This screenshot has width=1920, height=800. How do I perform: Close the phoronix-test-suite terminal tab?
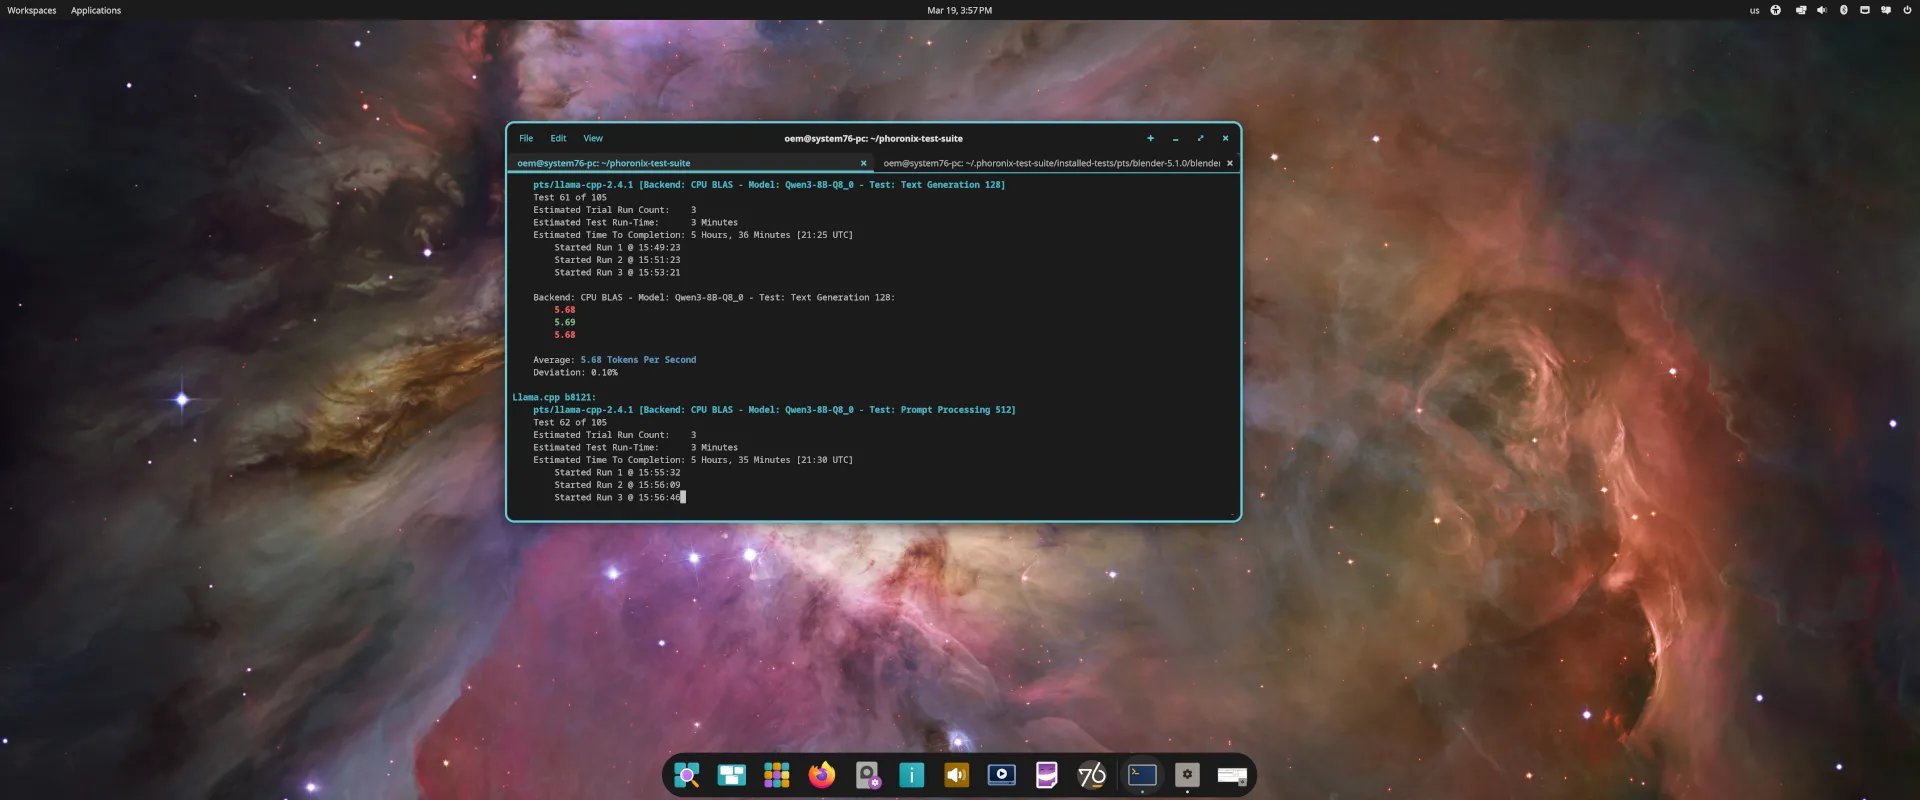coord(864,163)
